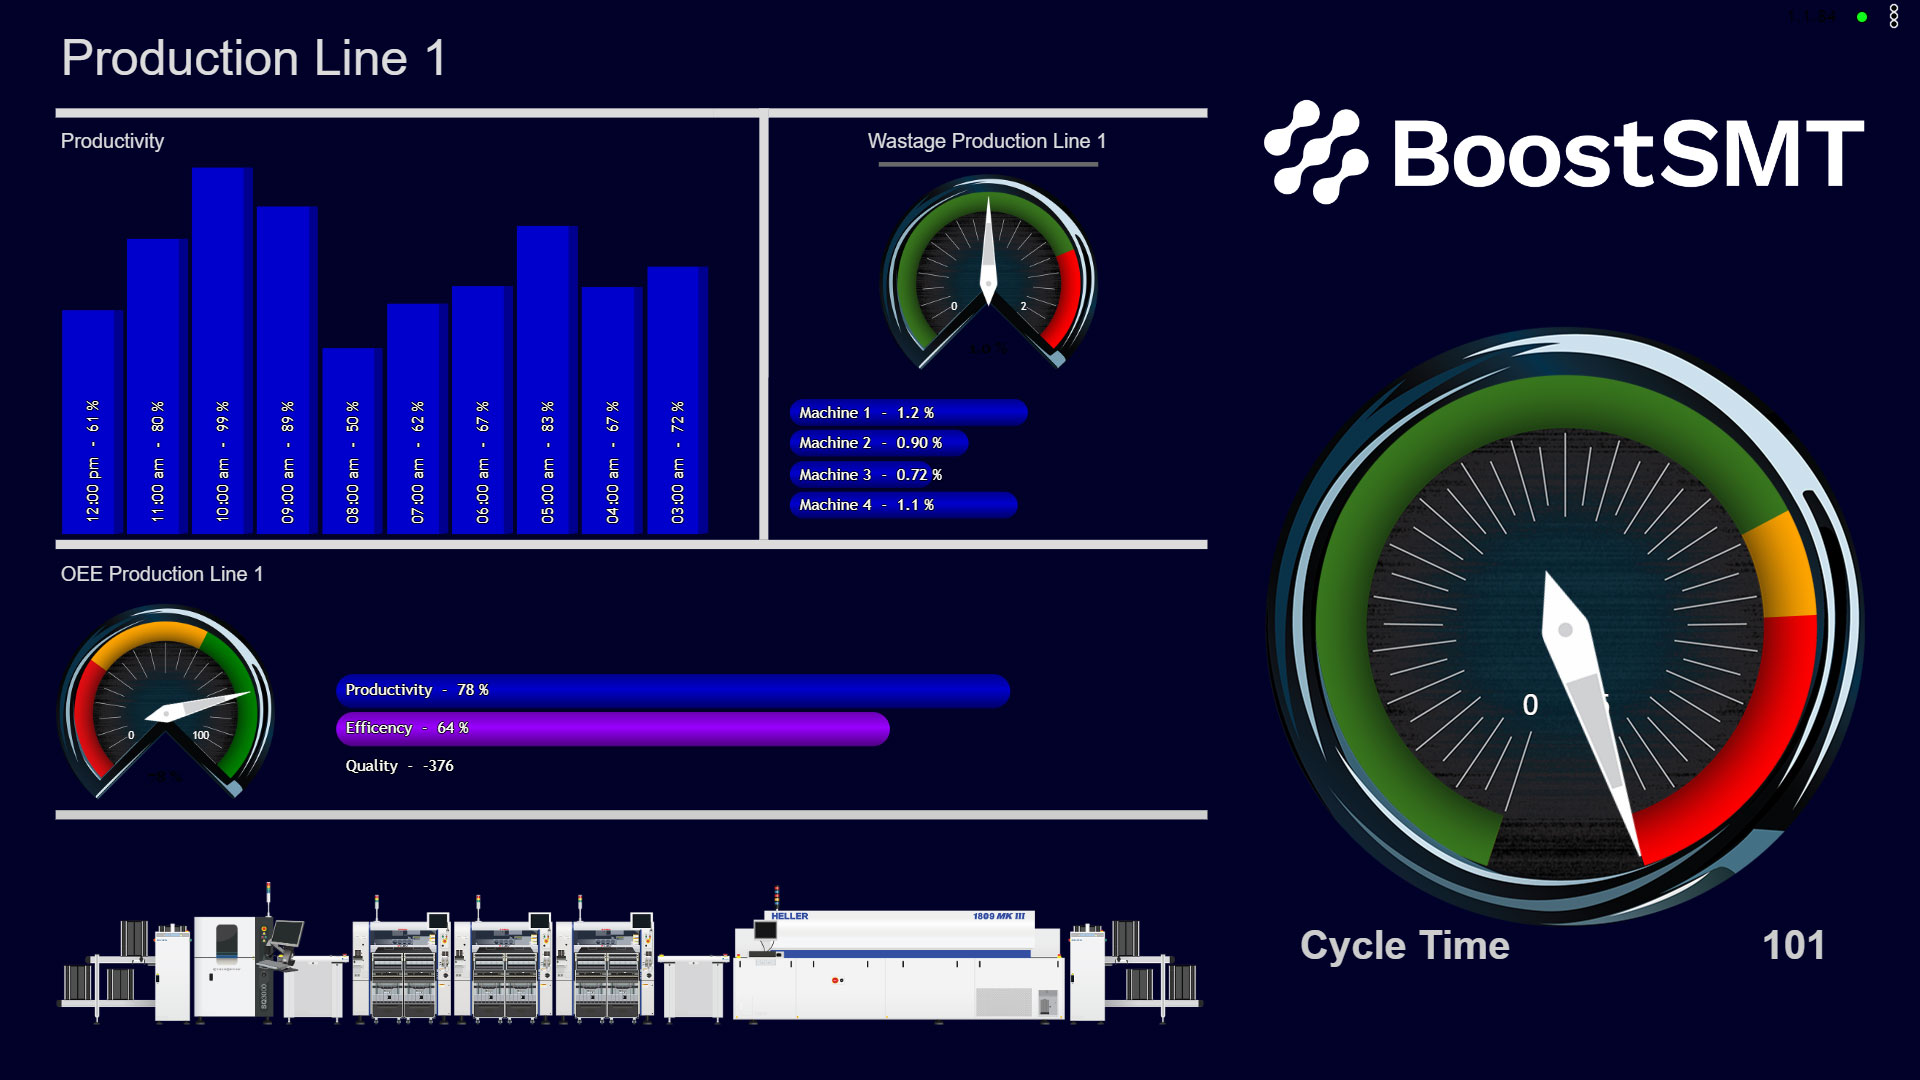Screen dimensions: 1920x1080
Task: Click the Efficiency 64% progress bar
Action: (x=609, y=727)
